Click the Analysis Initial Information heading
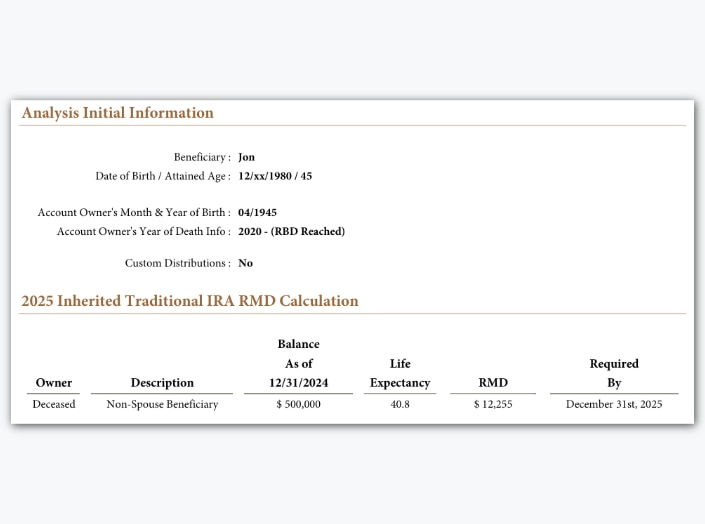Viewport: 705px width, 524px height. pos(118,113)
